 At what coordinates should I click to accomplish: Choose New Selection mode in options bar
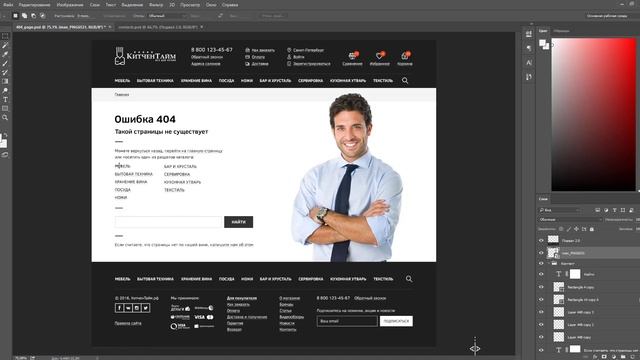[x=16, y=16]
